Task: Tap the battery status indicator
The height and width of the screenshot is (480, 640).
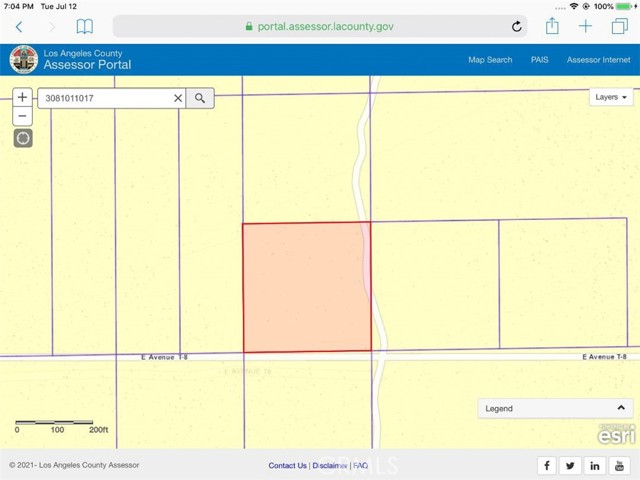Action: 624,6
